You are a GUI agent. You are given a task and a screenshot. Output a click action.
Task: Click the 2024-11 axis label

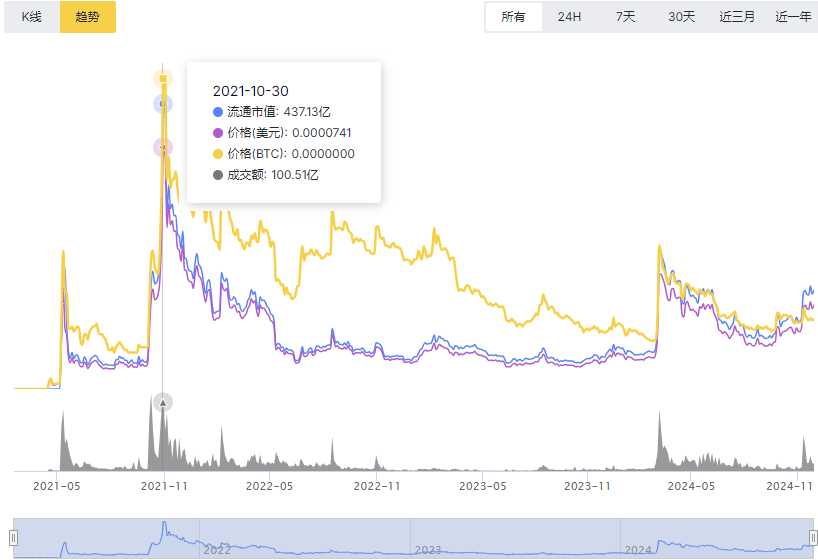point(789,486)
